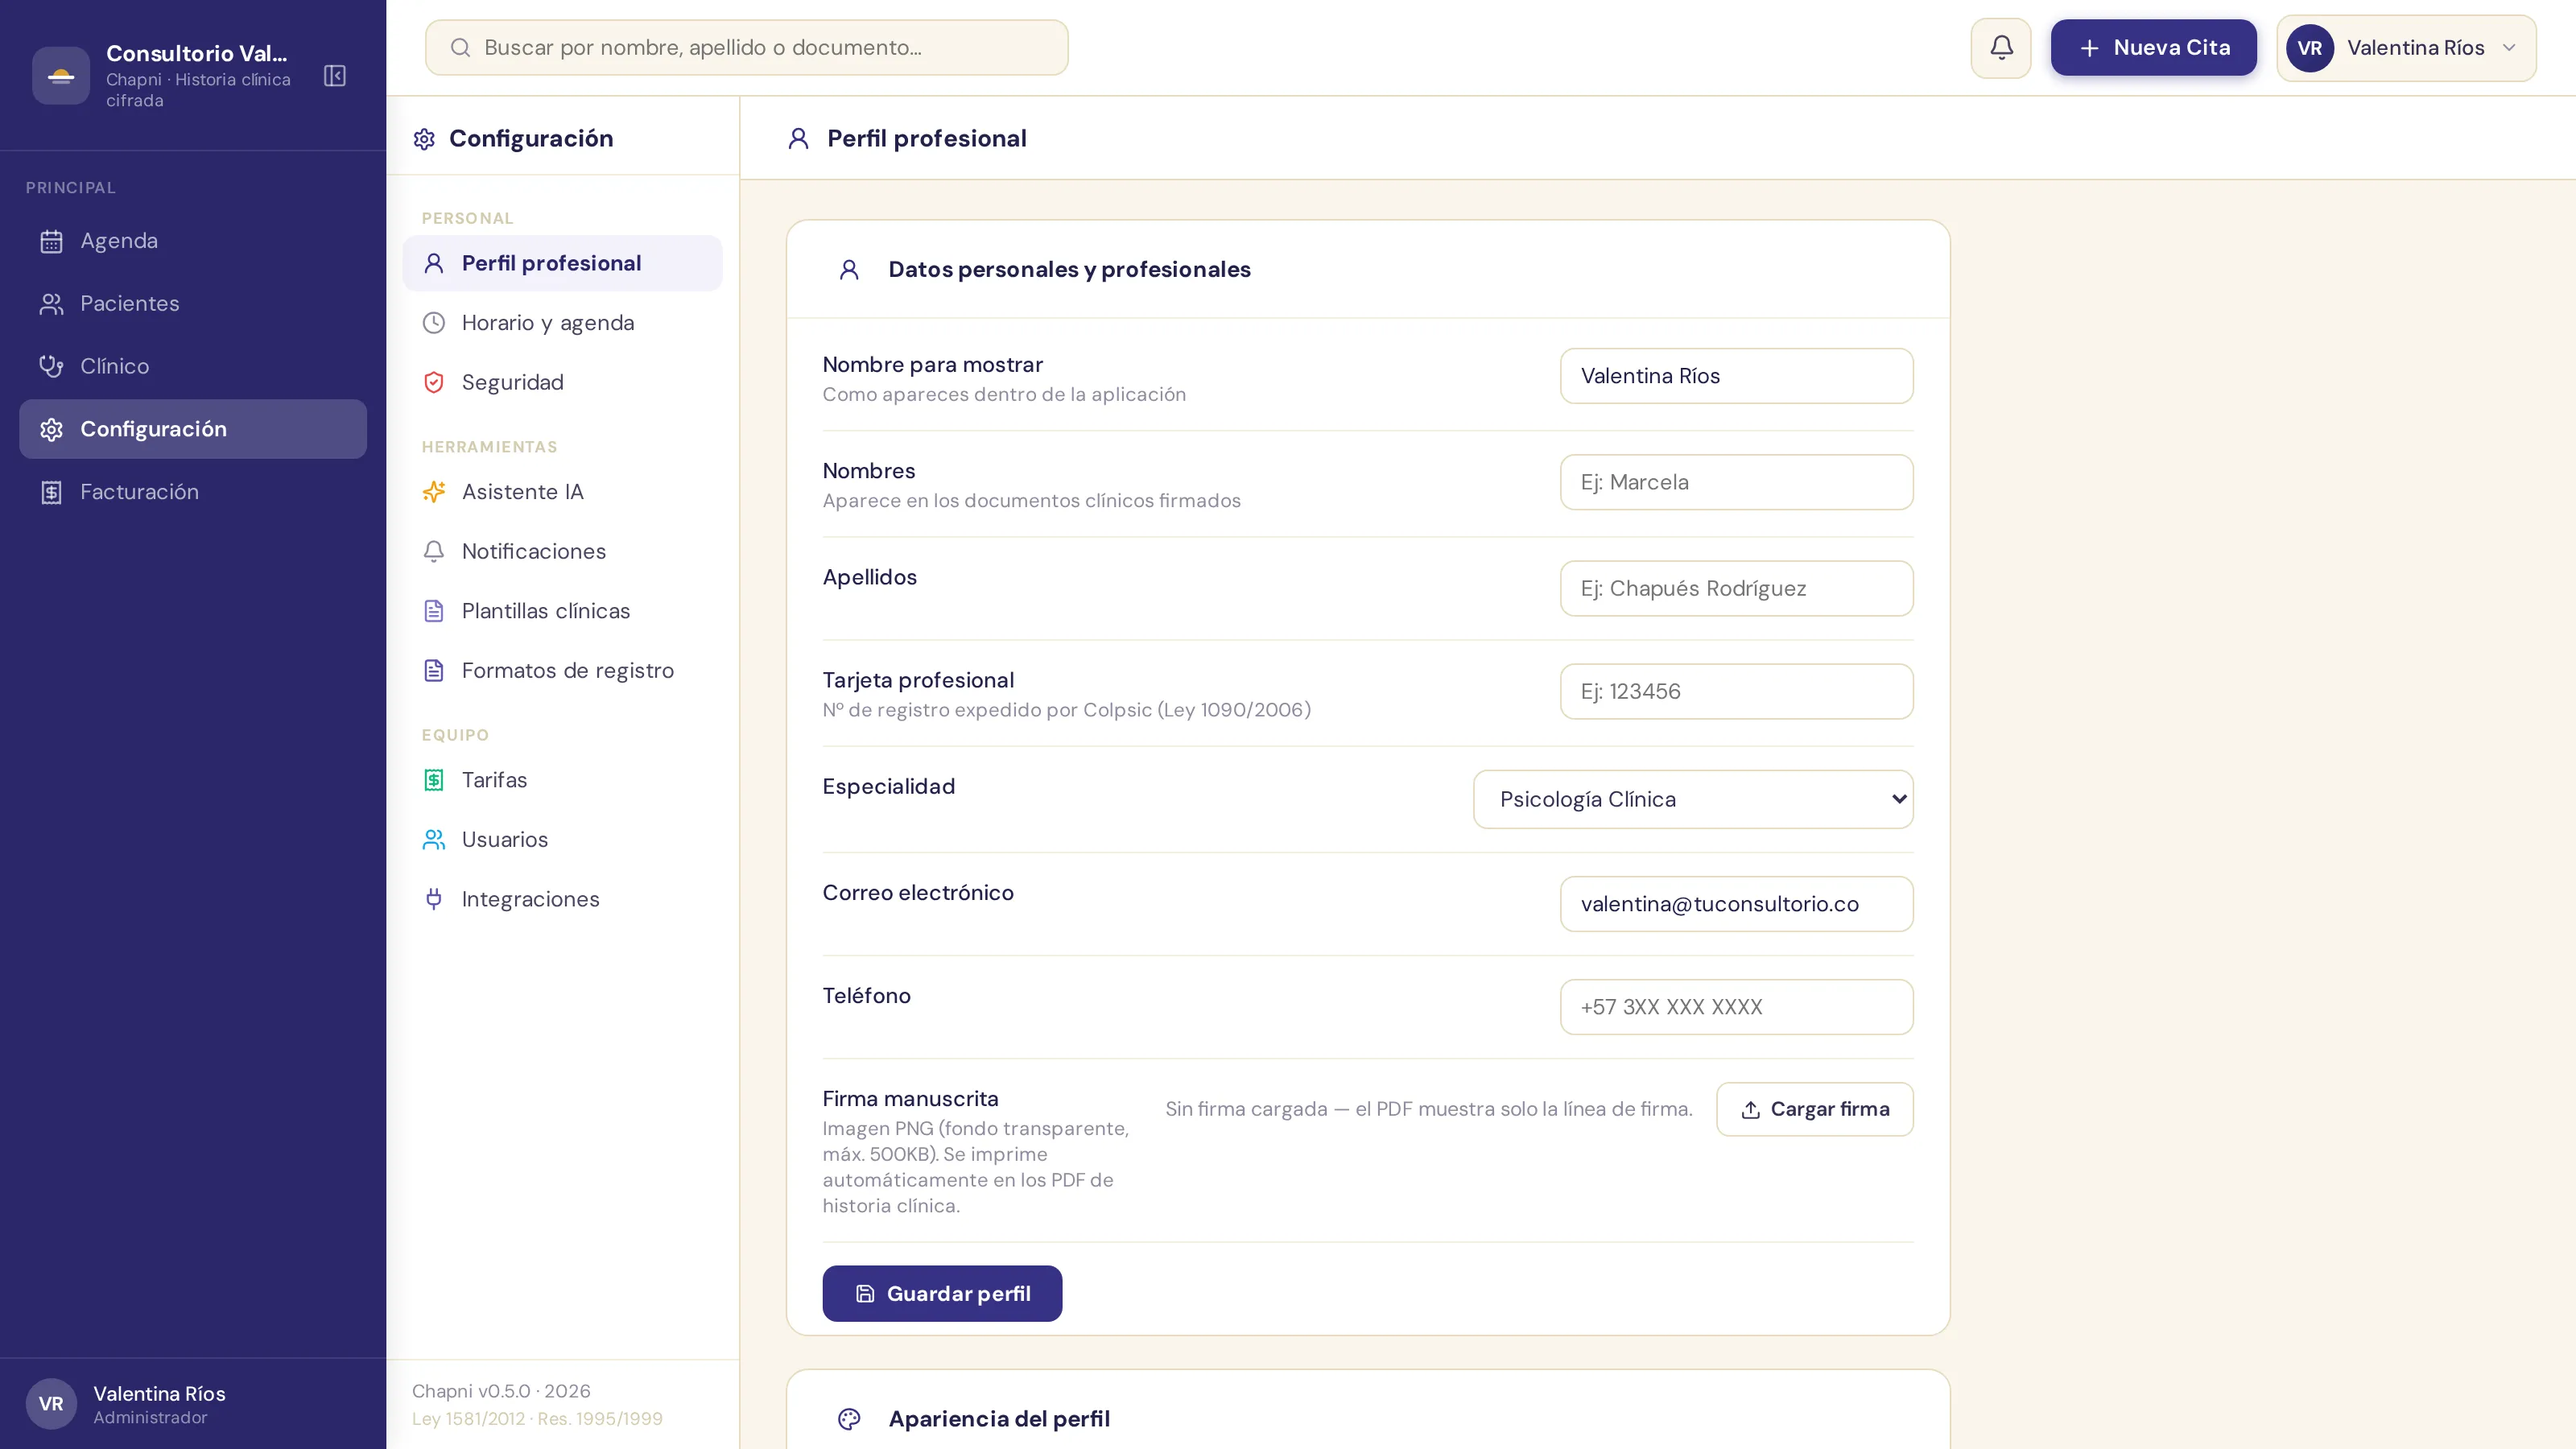
Task: Click the Integraciones plug icon
Action: (x=434, y=899)
